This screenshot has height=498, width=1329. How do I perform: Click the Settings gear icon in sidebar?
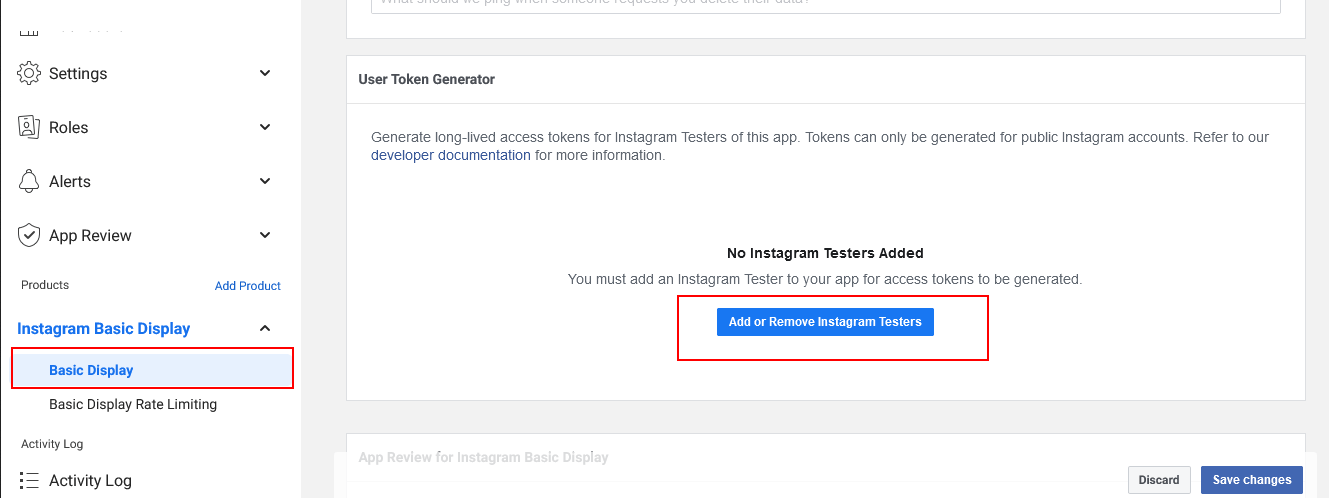[x=29, y=74]
